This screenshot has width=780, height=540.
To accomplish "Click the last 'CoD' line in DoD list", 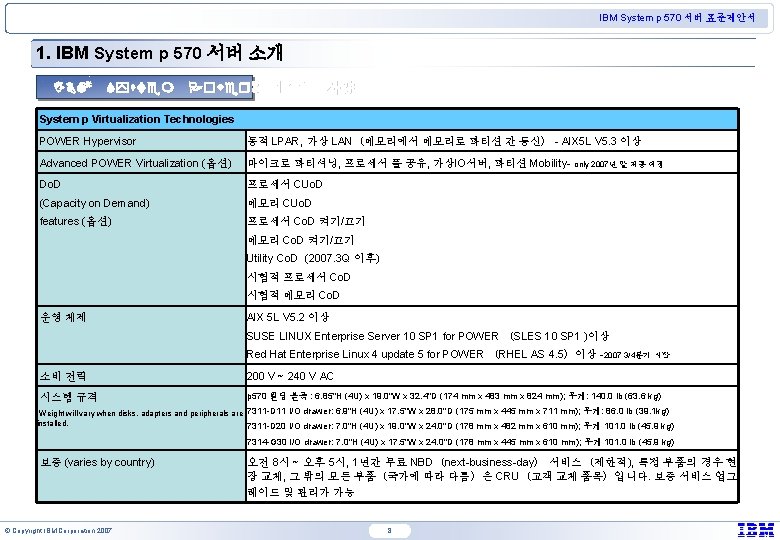I will (x=293, y=295).
